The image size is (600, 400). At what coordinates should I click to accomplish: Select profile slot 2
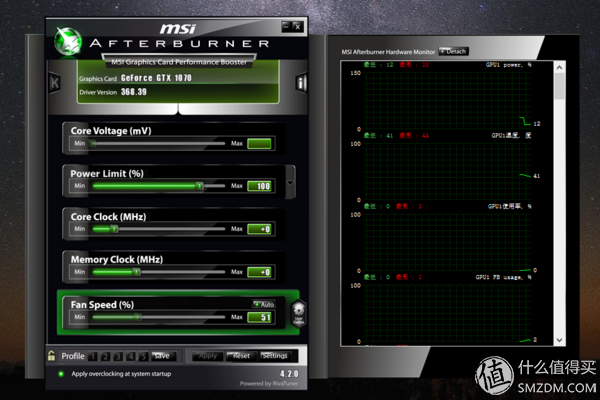click(105, 356)
